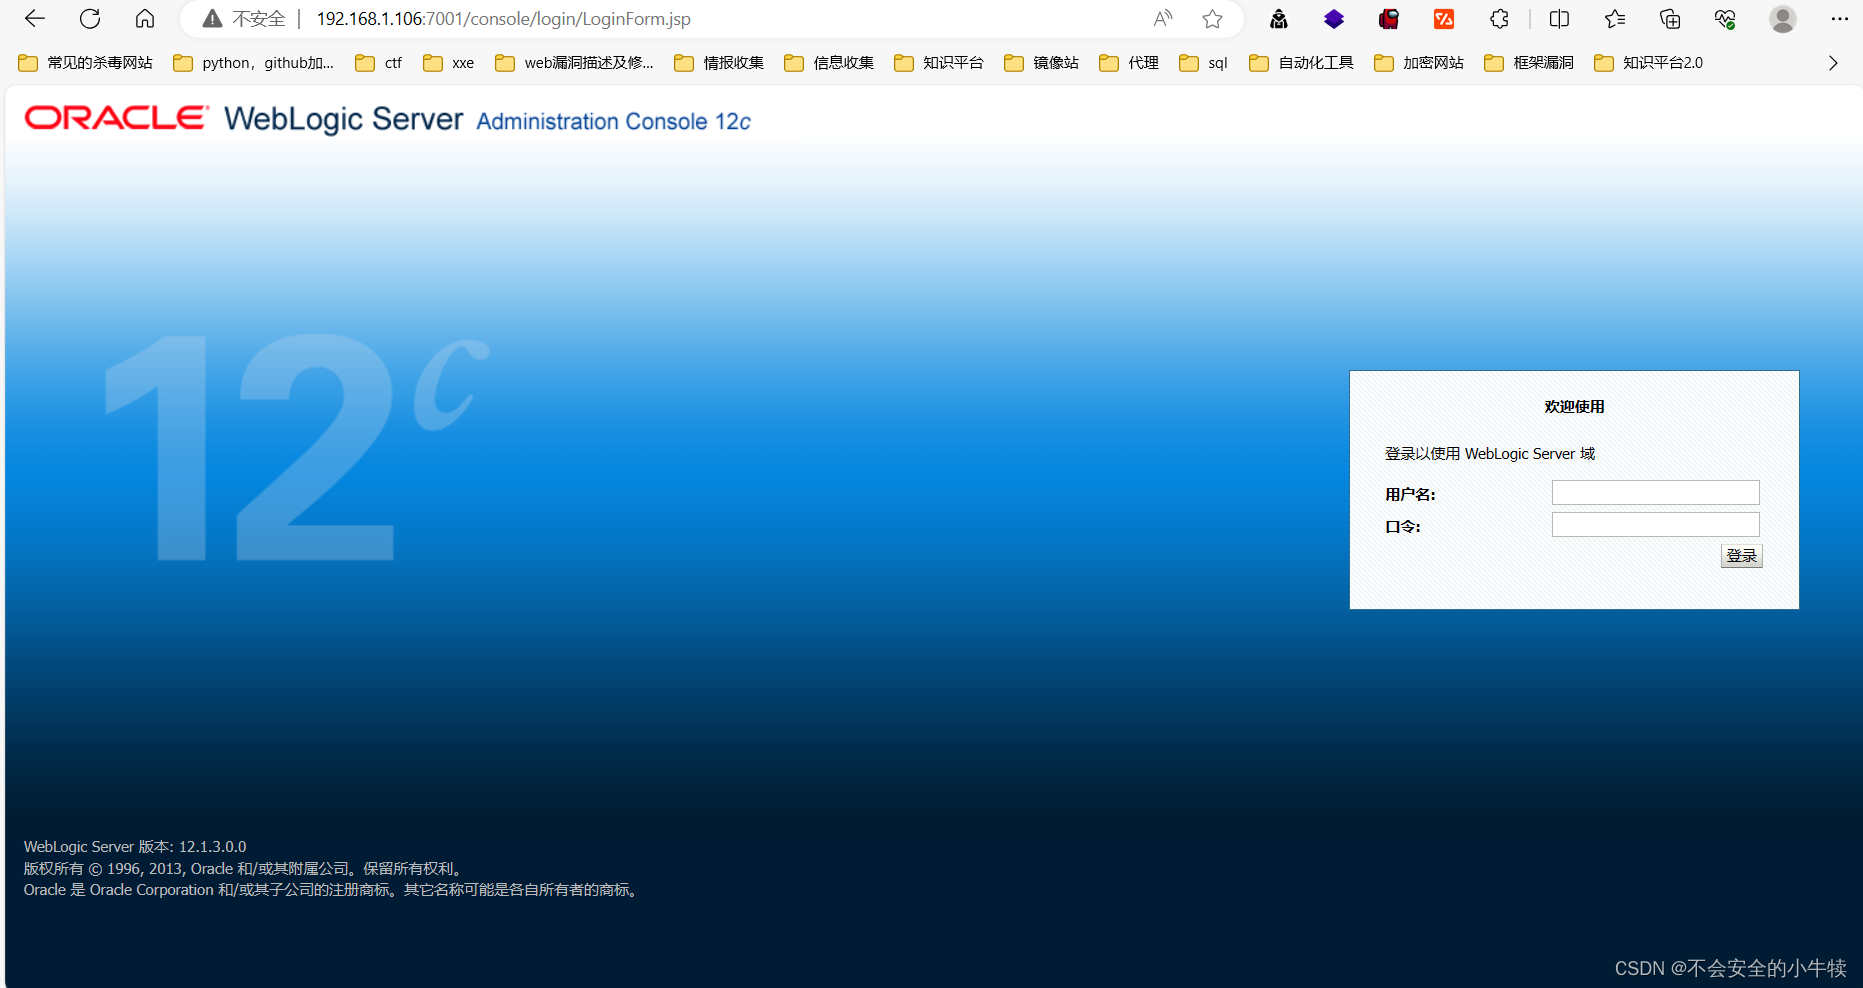Viewport: 1863px width, 988px height.
Task: Open the sql bookmark folder
Action: [x=1204, y=63]
